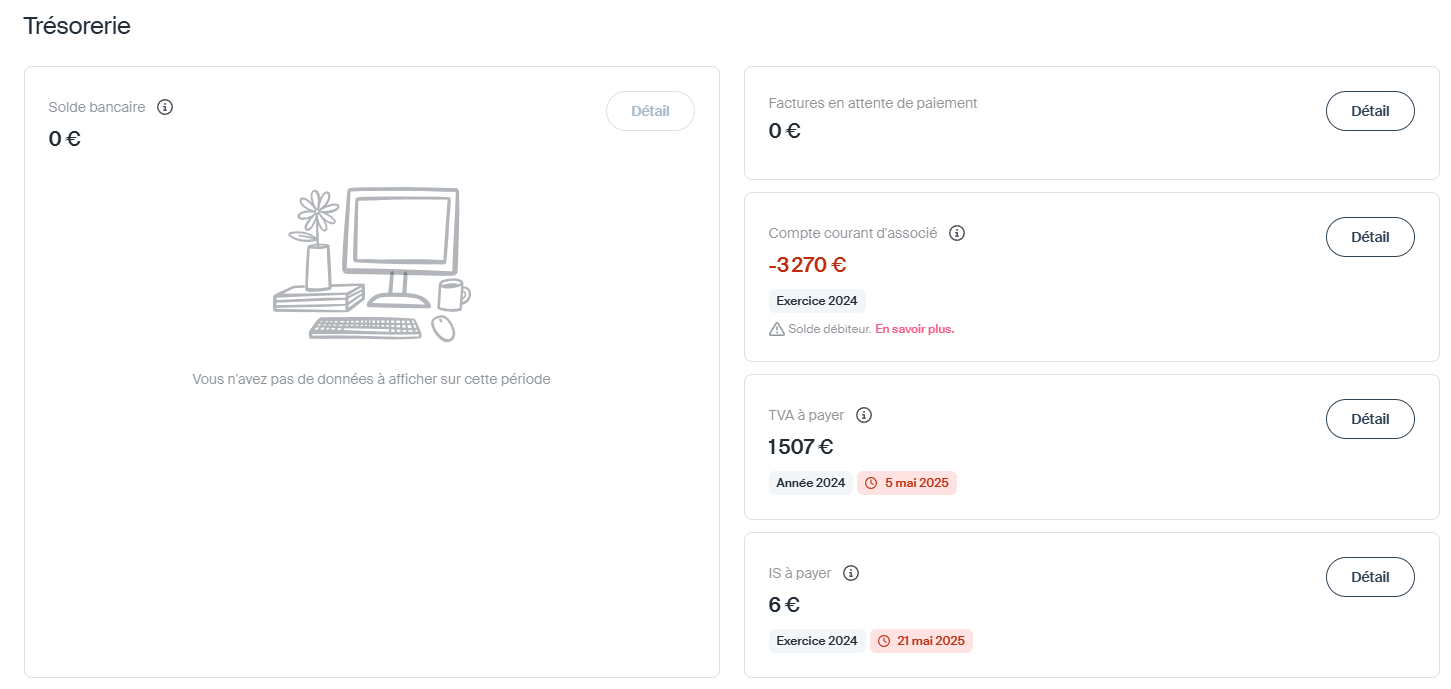The height and width of the screenshot is (689, 1451).
Task: Click the 21 mai 2025 due date badge
Action: (922, 641)
